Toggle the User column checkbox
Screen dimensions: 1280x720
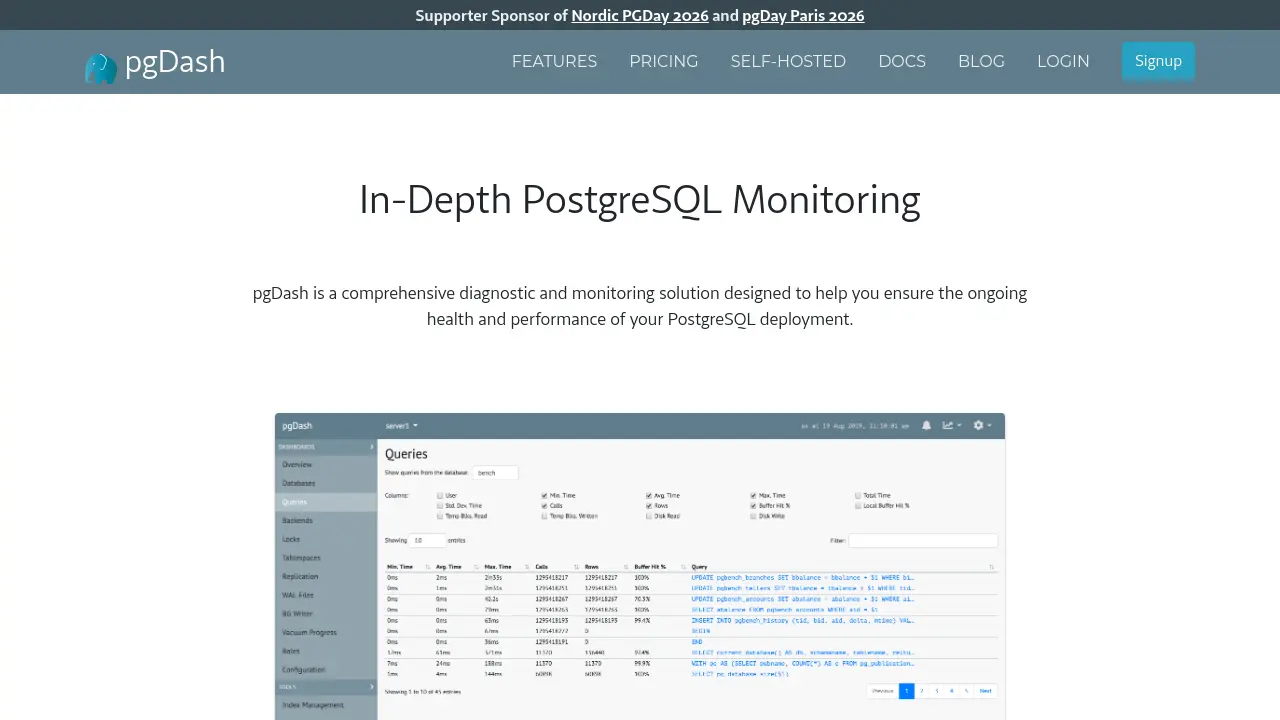[440, 495]
